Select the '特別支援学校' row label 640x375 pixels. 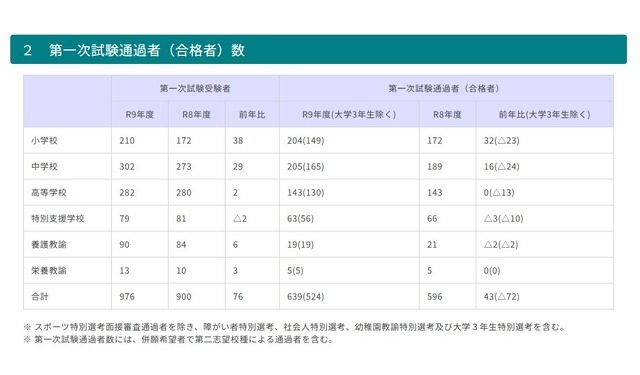tap(58, 219)
